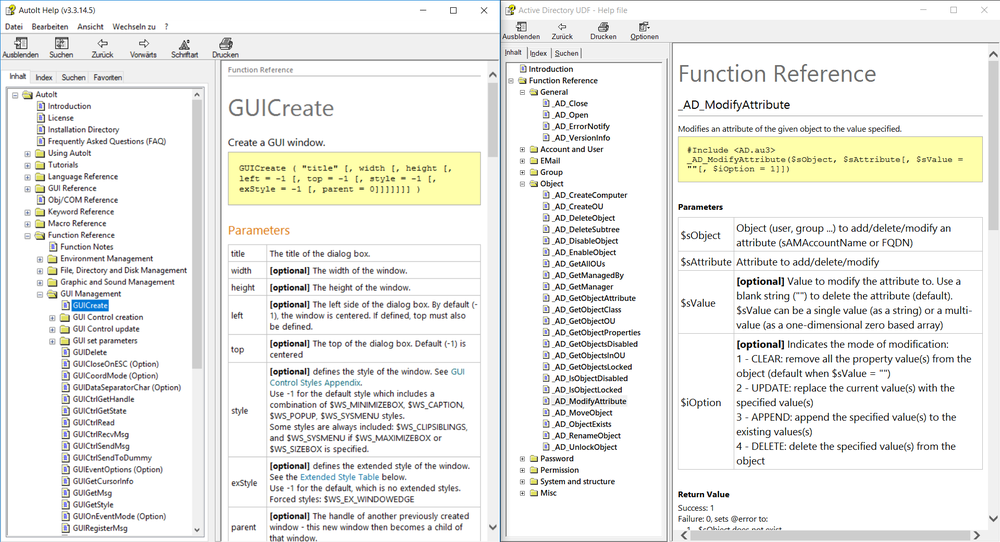Collapse the Object node in AD help

click(x=522, y=184)
